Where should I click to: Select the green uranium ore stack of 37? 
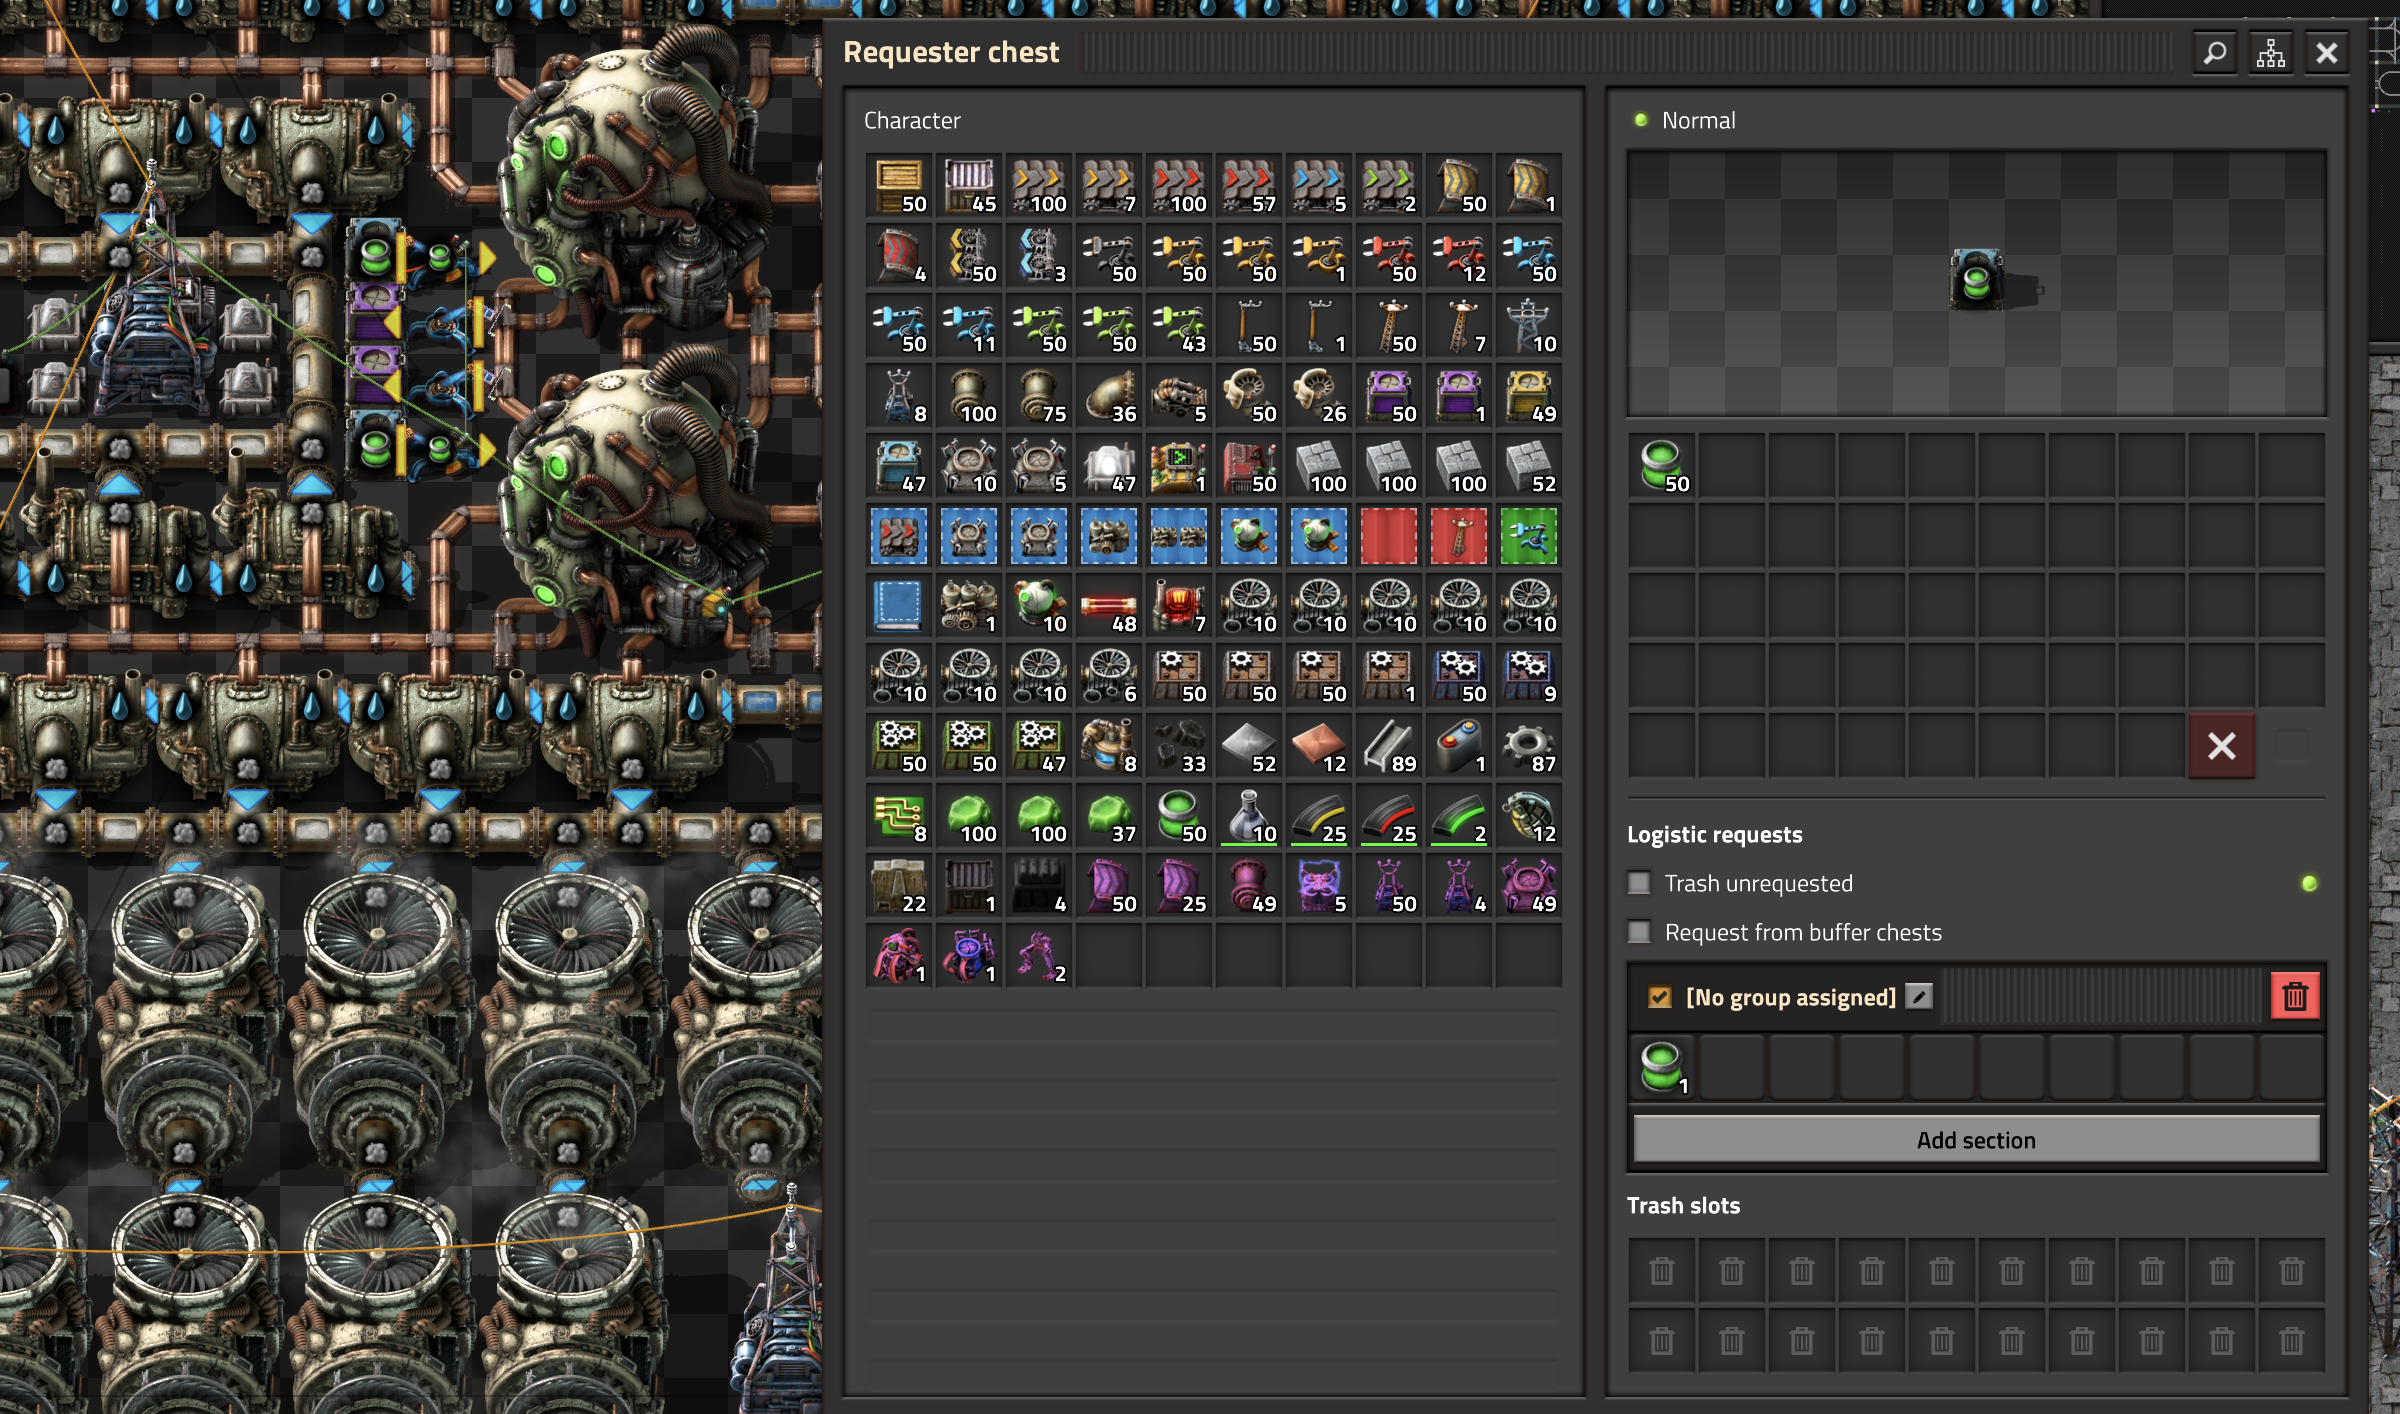(x=1109, y=816)
